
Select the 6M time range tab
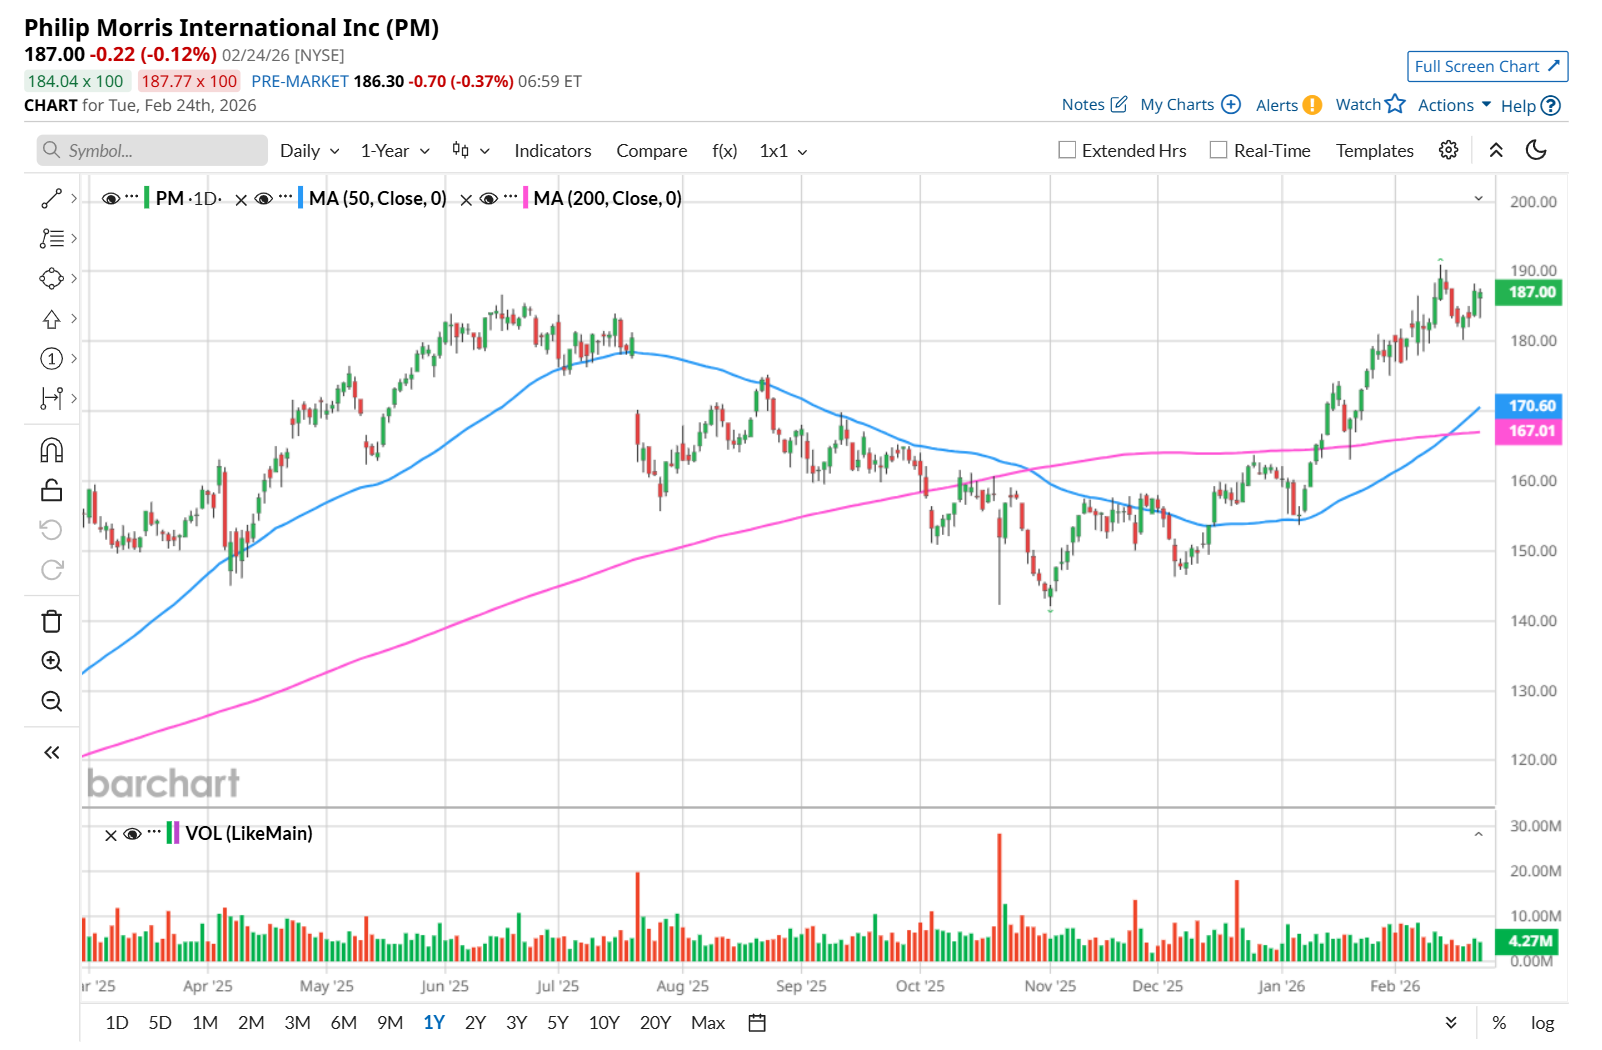click(343, 1023)
